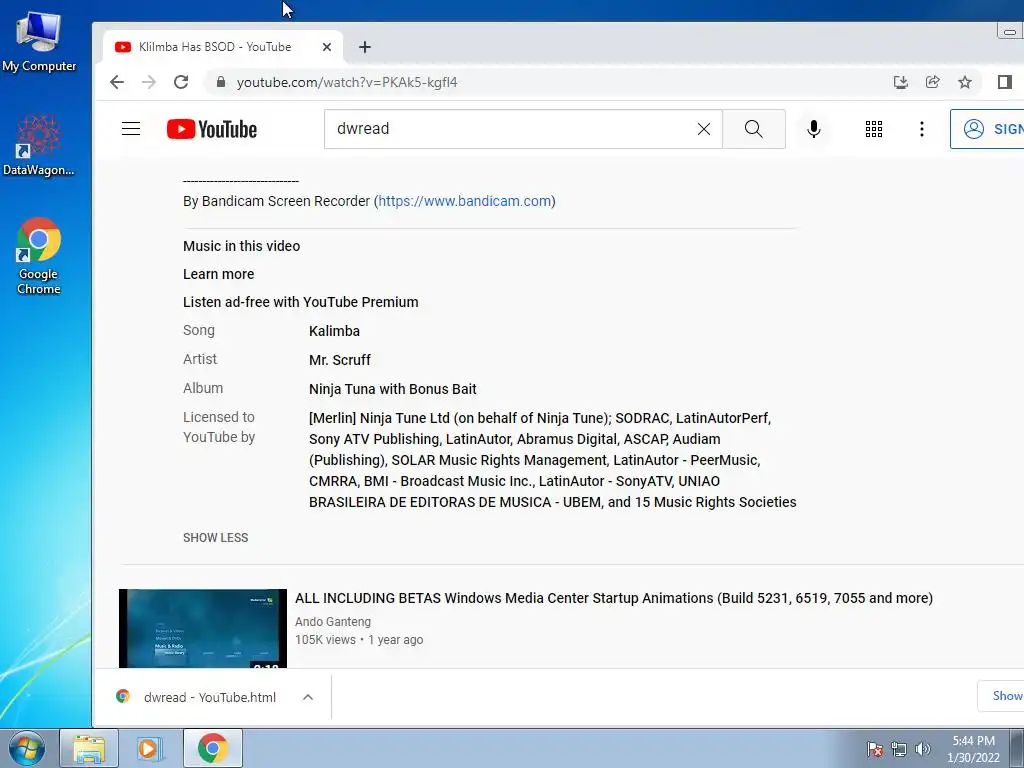This screenshot has height=768, width=1024.
Task: Click the address bar URL
Action: [347, 82]
